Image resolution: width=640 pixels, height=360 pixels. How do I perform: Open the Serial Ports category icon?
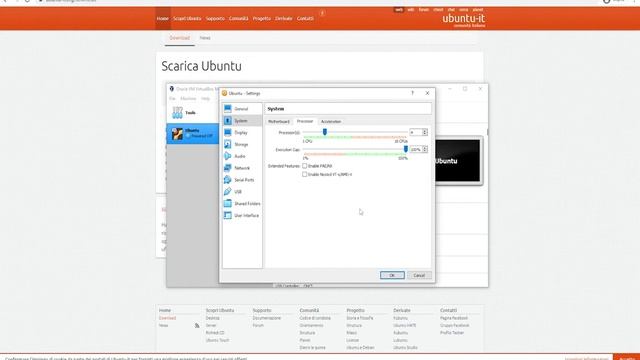point(228,180)
